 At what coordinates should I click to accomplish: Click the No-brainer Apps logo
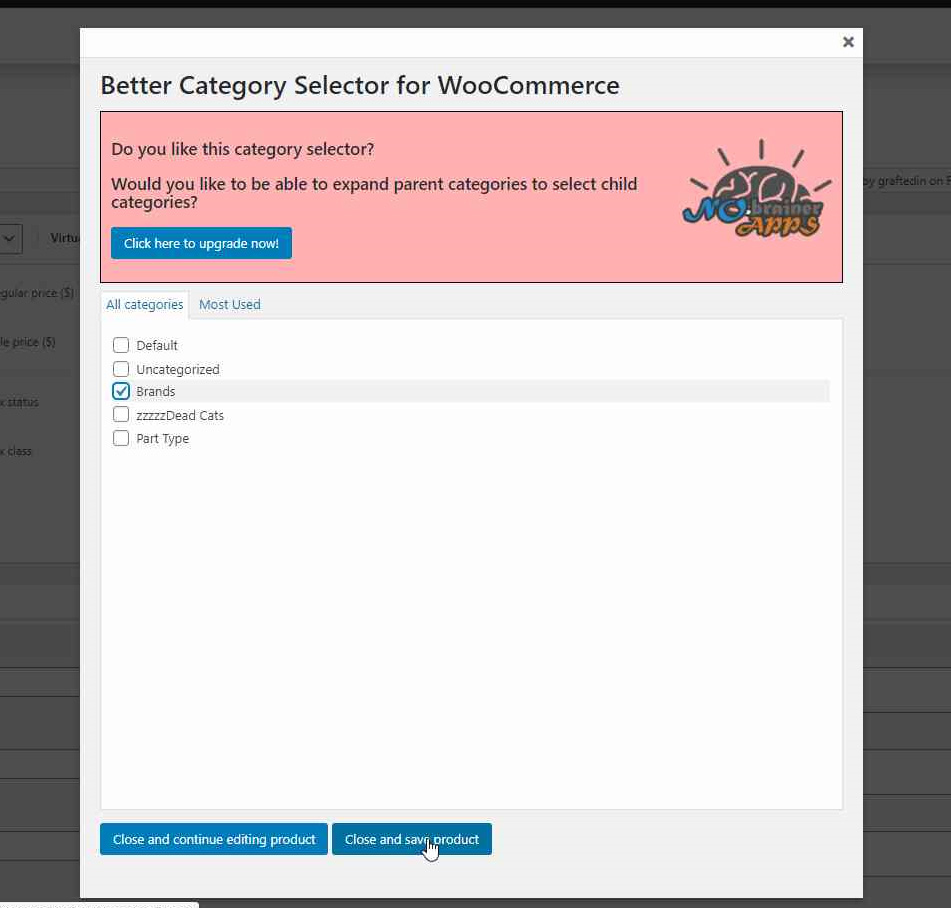757,189
